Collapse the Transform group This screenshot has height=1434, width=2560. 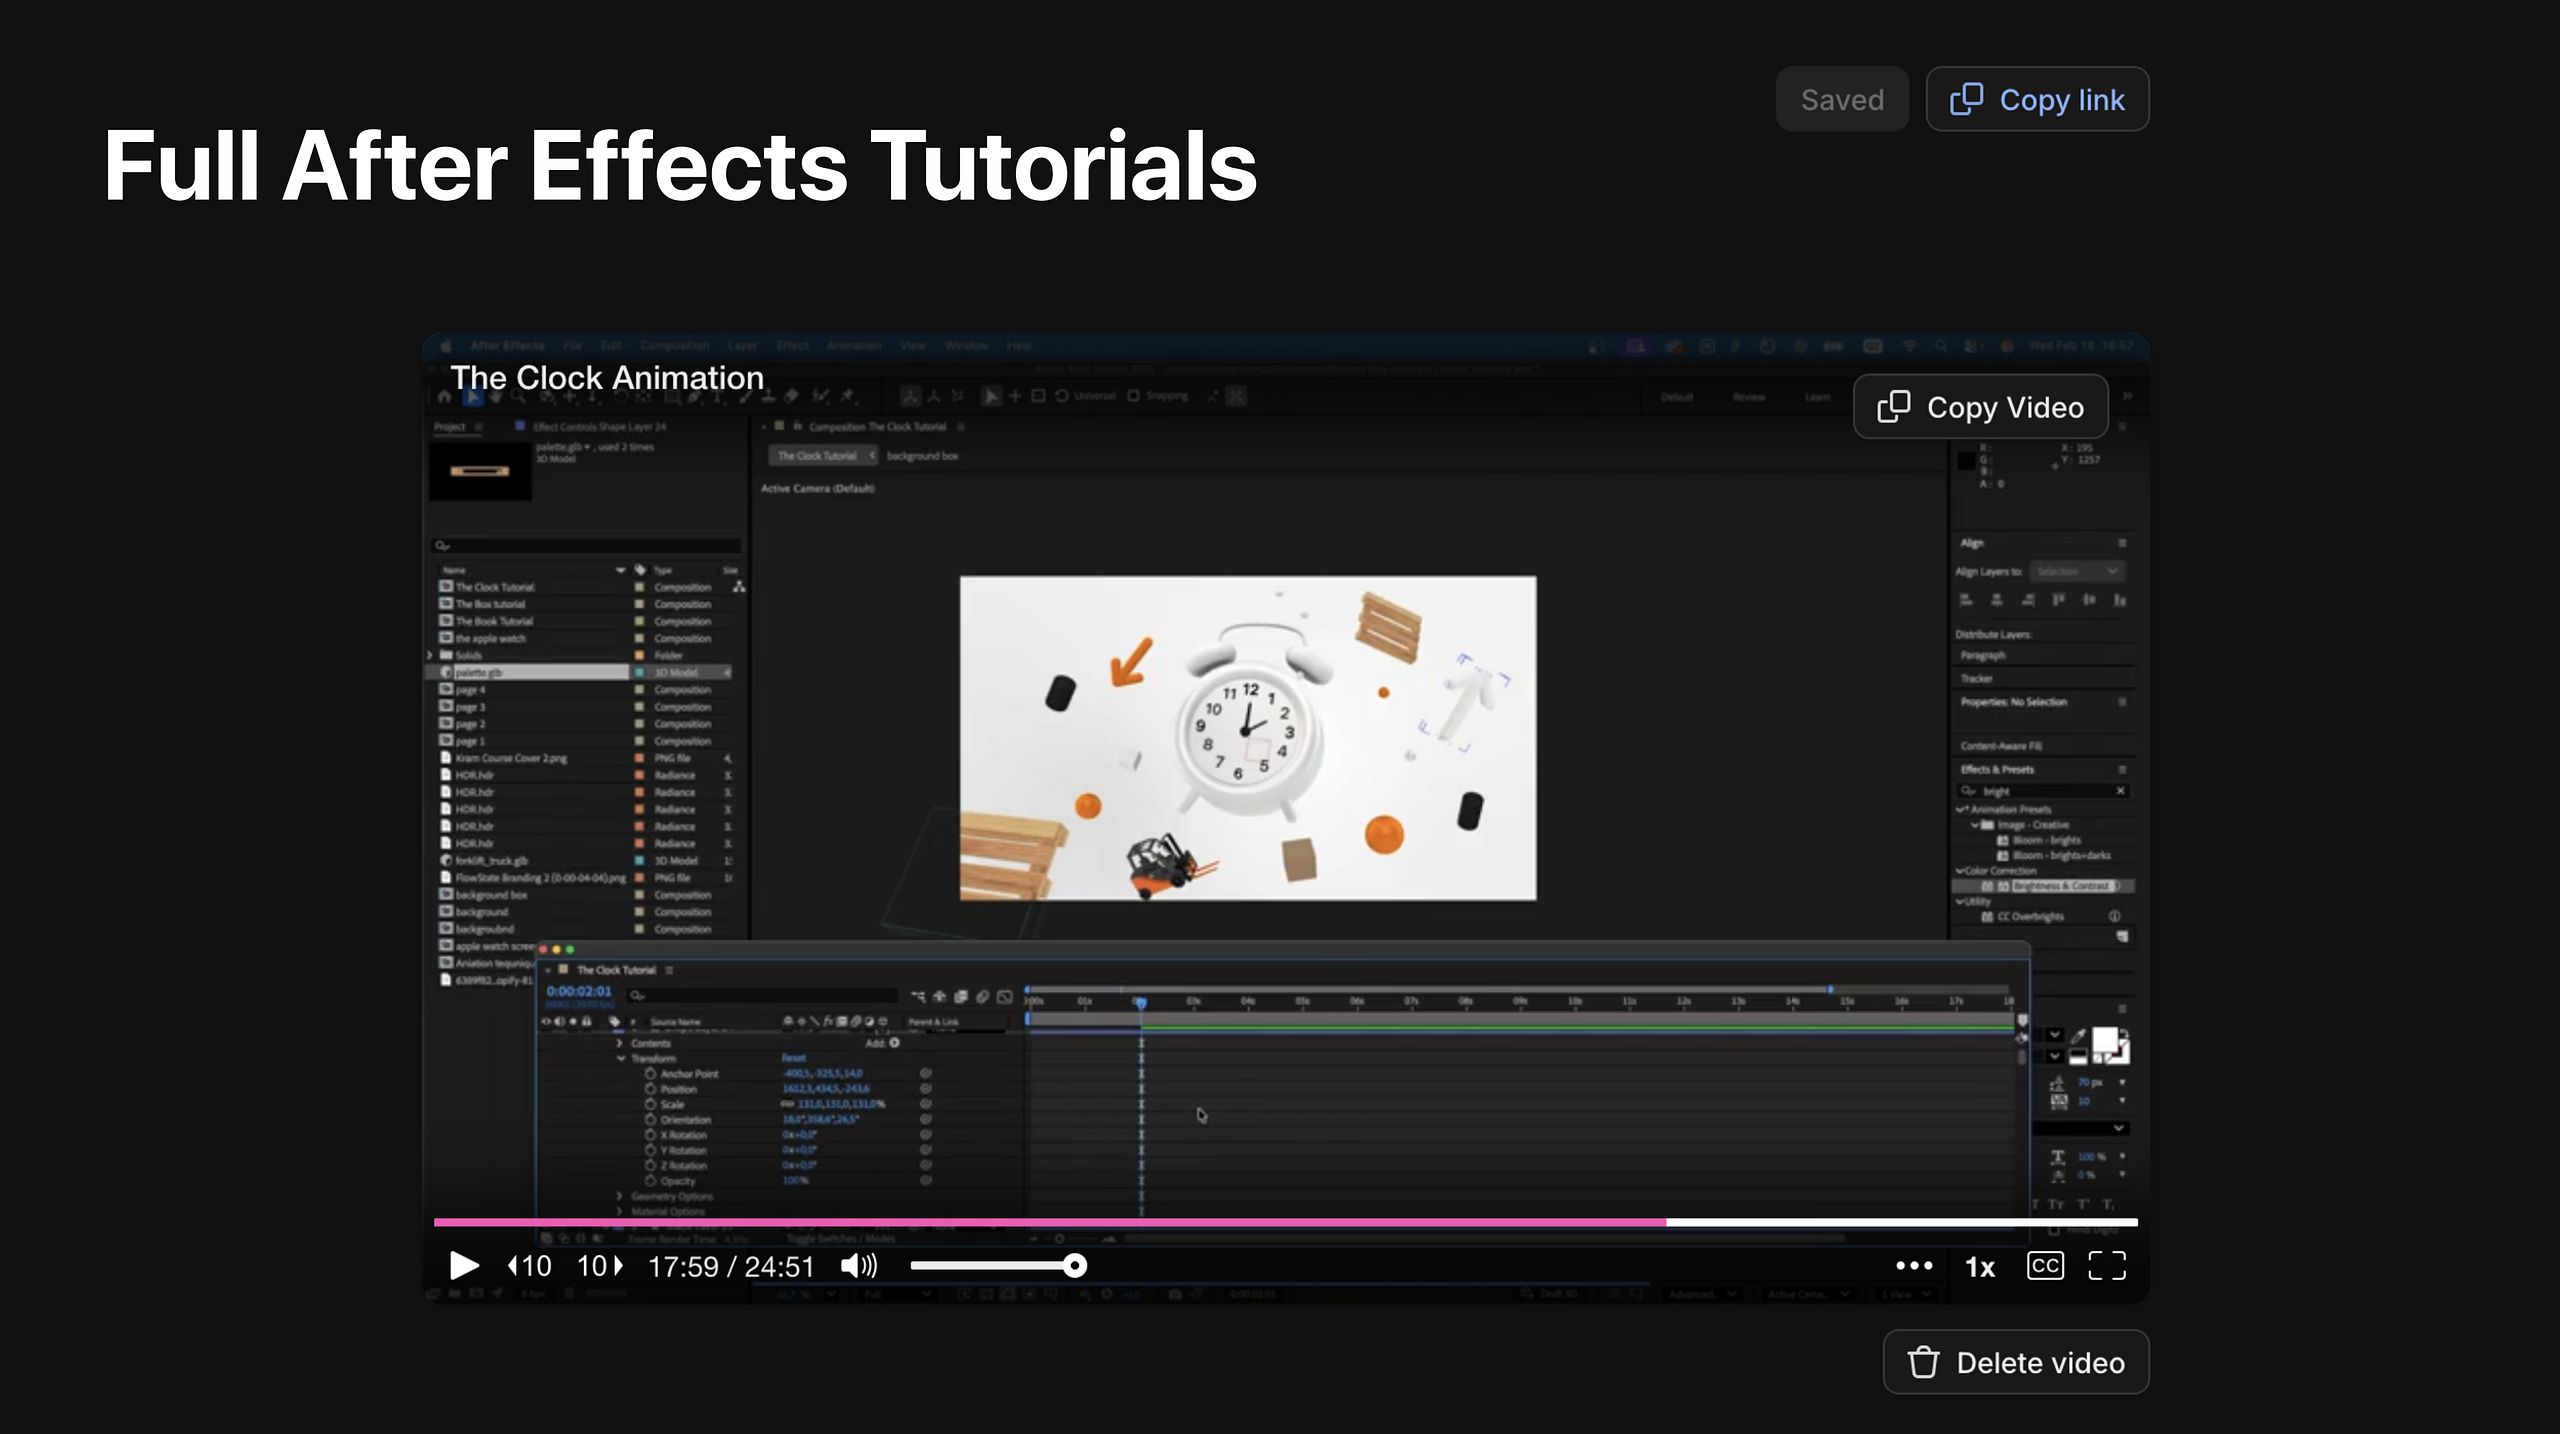(621, 1058)
